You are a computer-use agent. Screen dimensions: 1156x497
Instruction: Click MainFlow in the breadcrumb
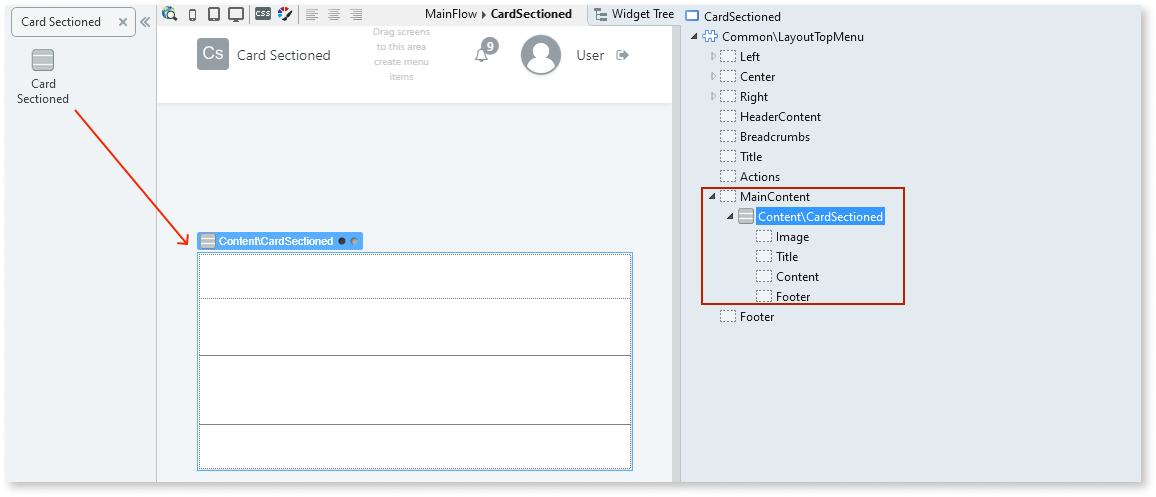(451, 14)
